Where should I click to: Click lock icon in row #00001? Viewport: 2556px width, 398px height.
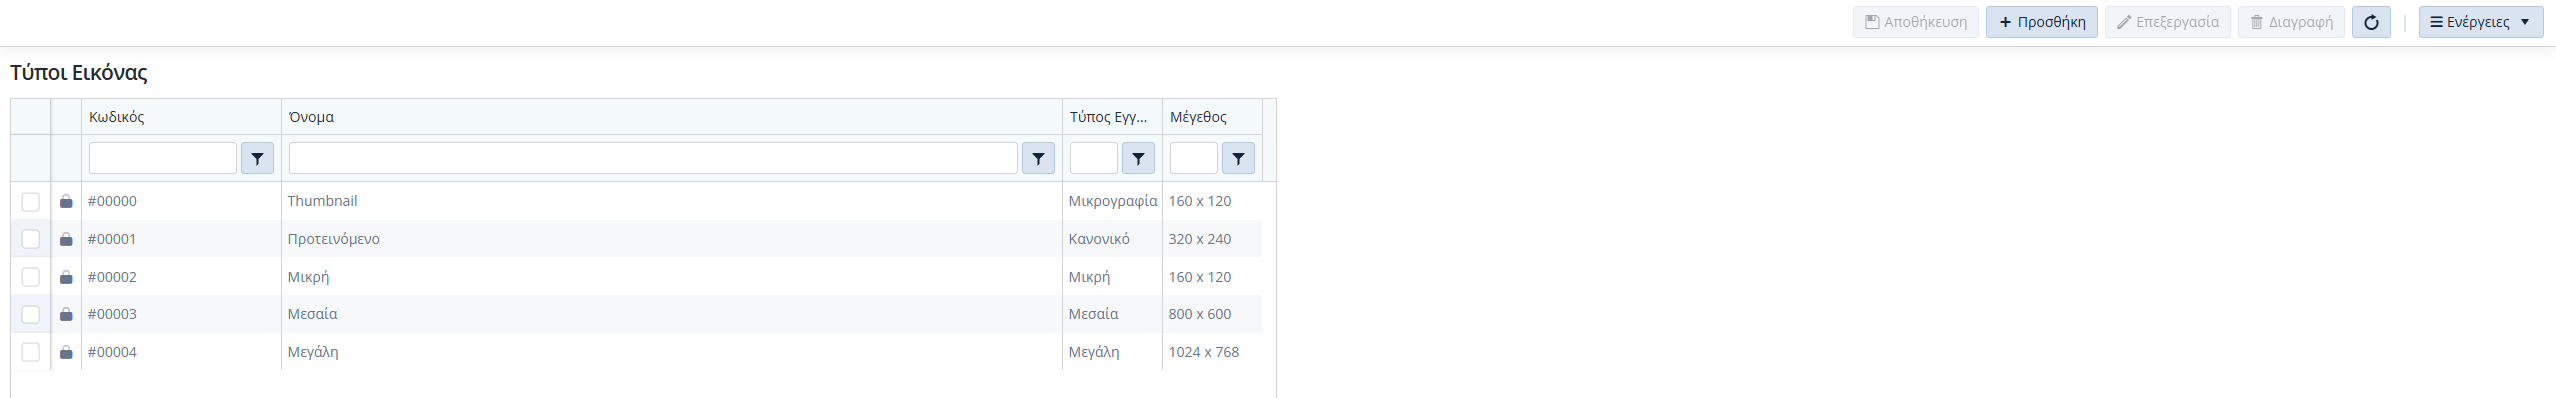pyautogui.click(x=66, y=239)
